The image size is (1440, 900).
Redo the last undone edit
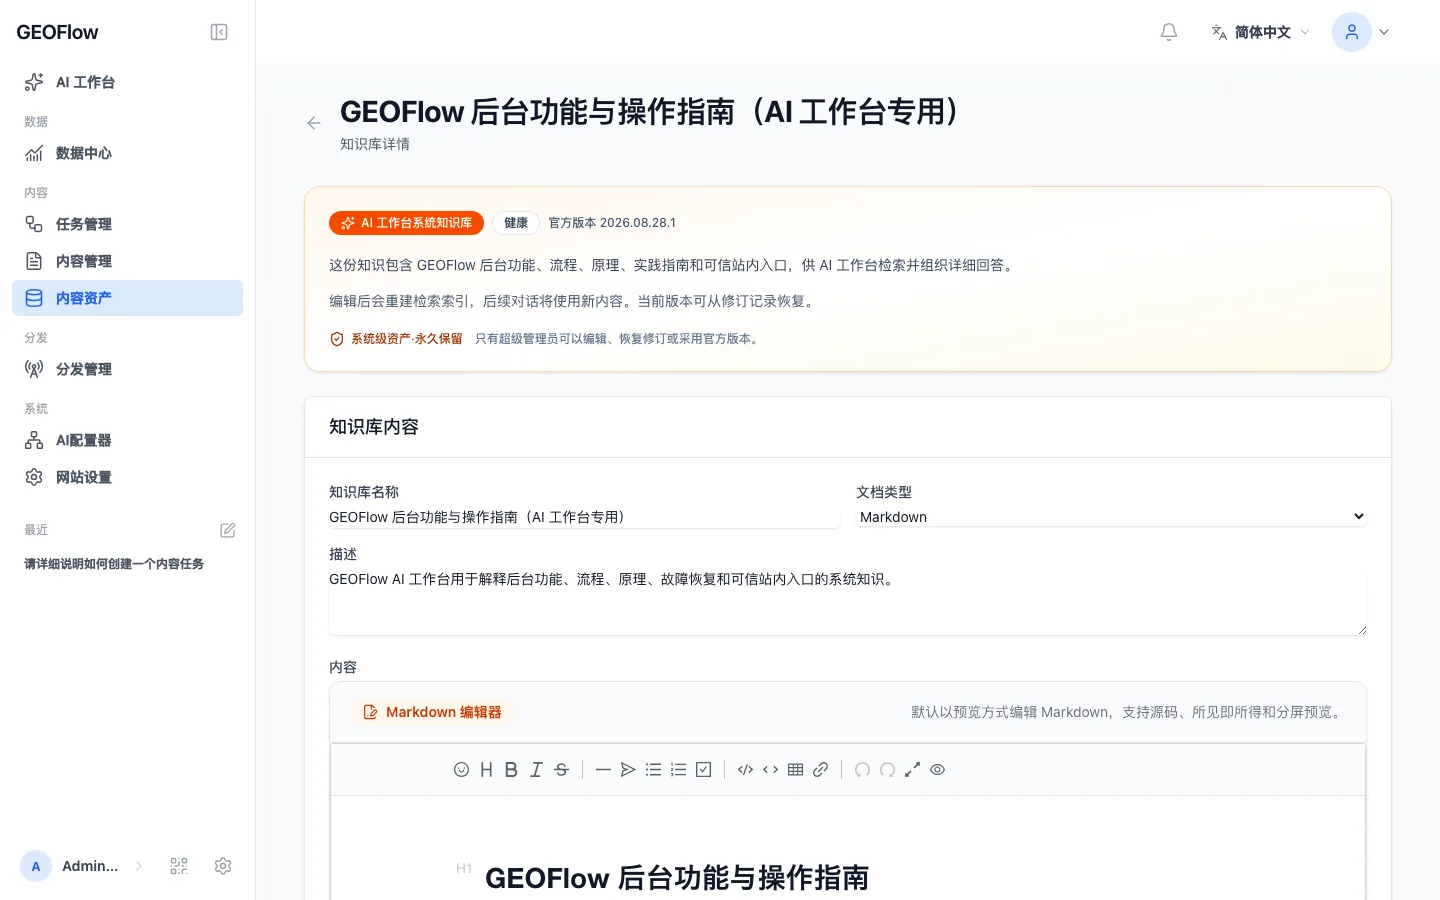point(887,770)
